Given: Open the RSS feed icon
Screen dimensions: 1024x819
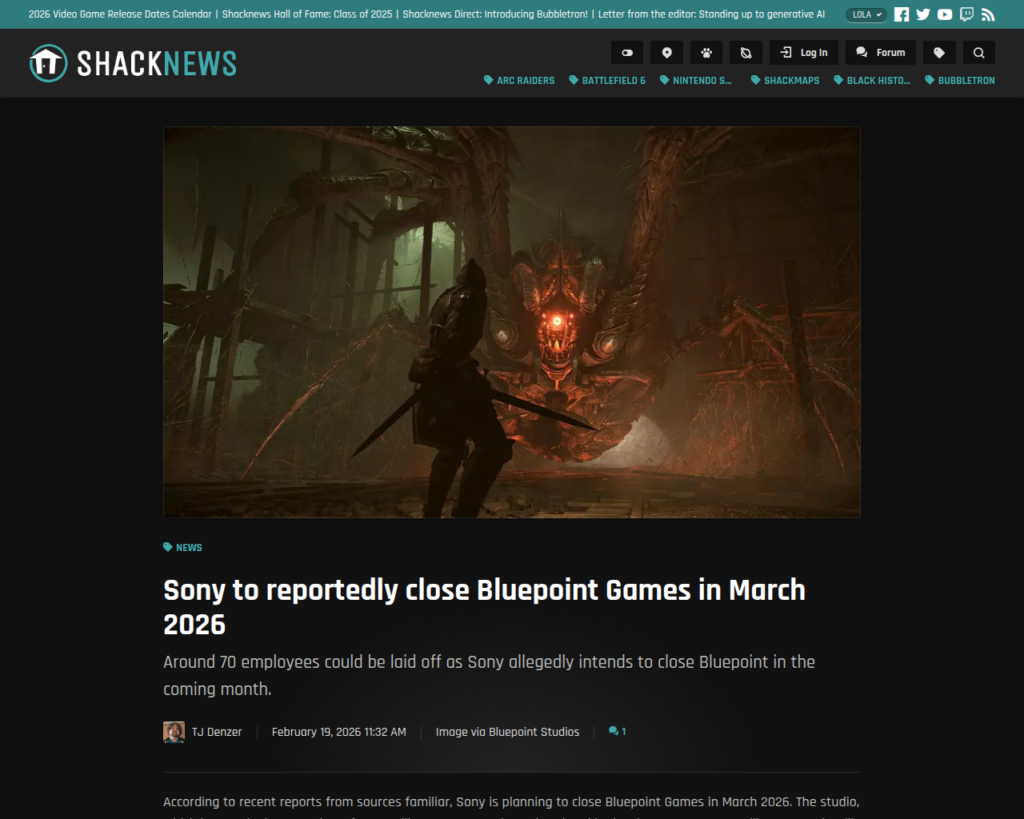Looking at the screenshot, I should (x=988, y=15).
